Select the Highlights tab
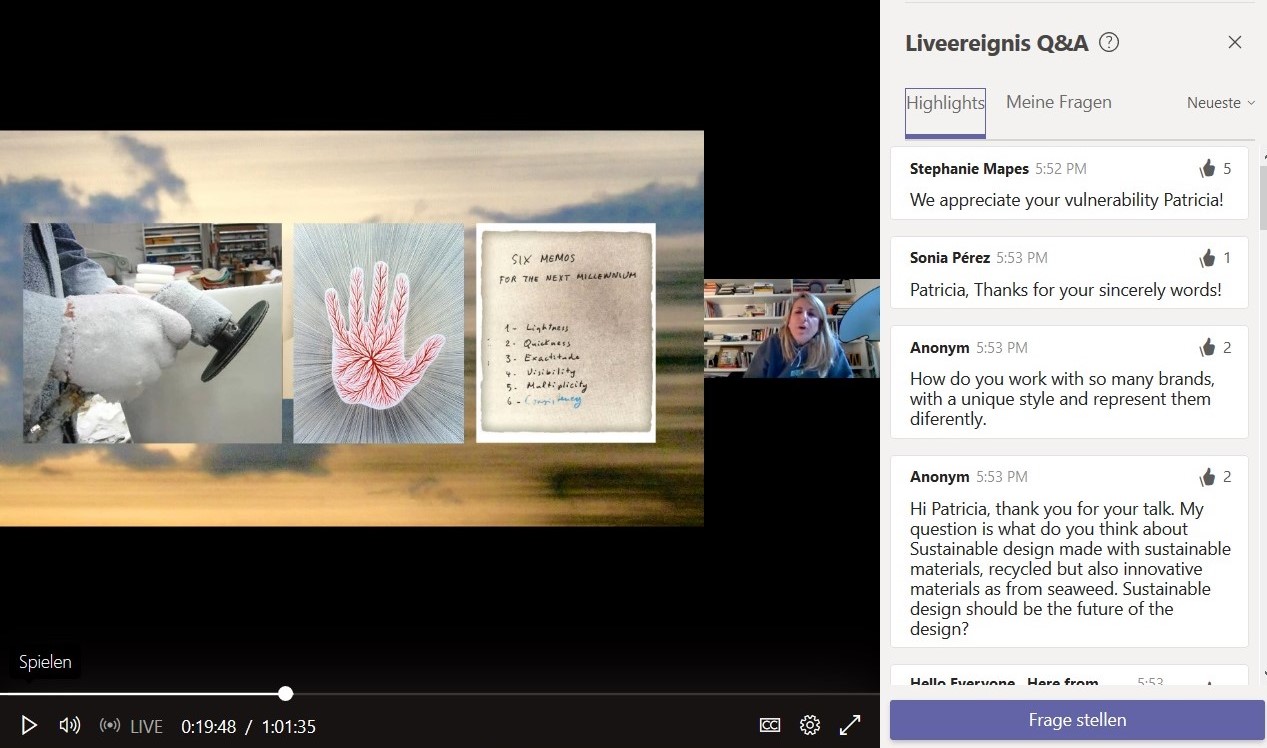 945,103
